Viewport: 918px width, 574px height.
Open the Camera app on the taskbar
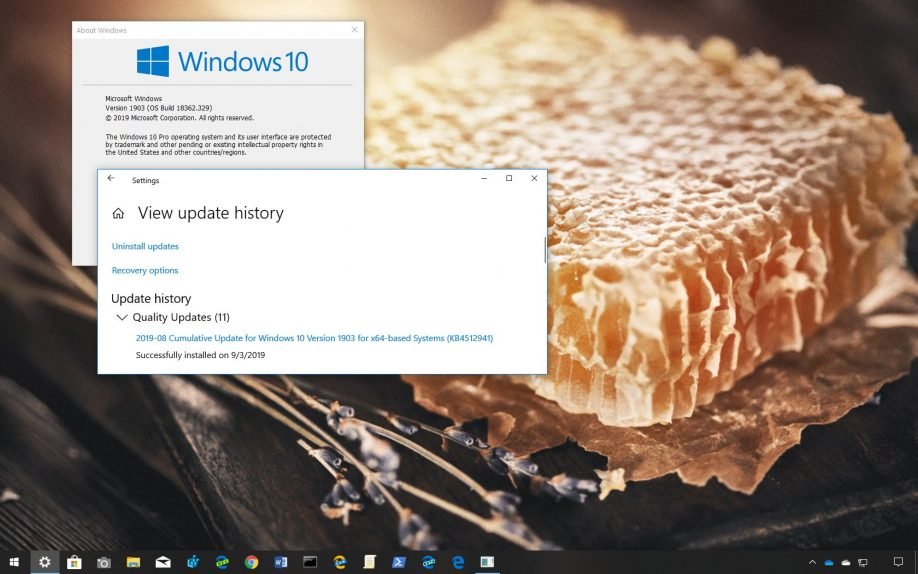103,562
